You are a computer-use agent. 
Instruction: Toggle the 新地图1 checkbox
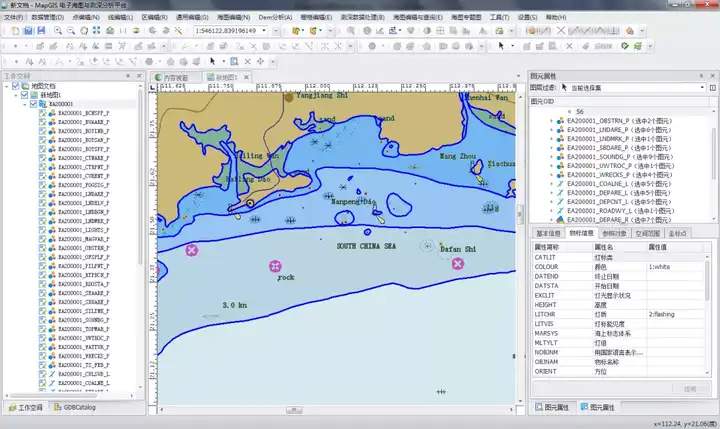[24, 95]
